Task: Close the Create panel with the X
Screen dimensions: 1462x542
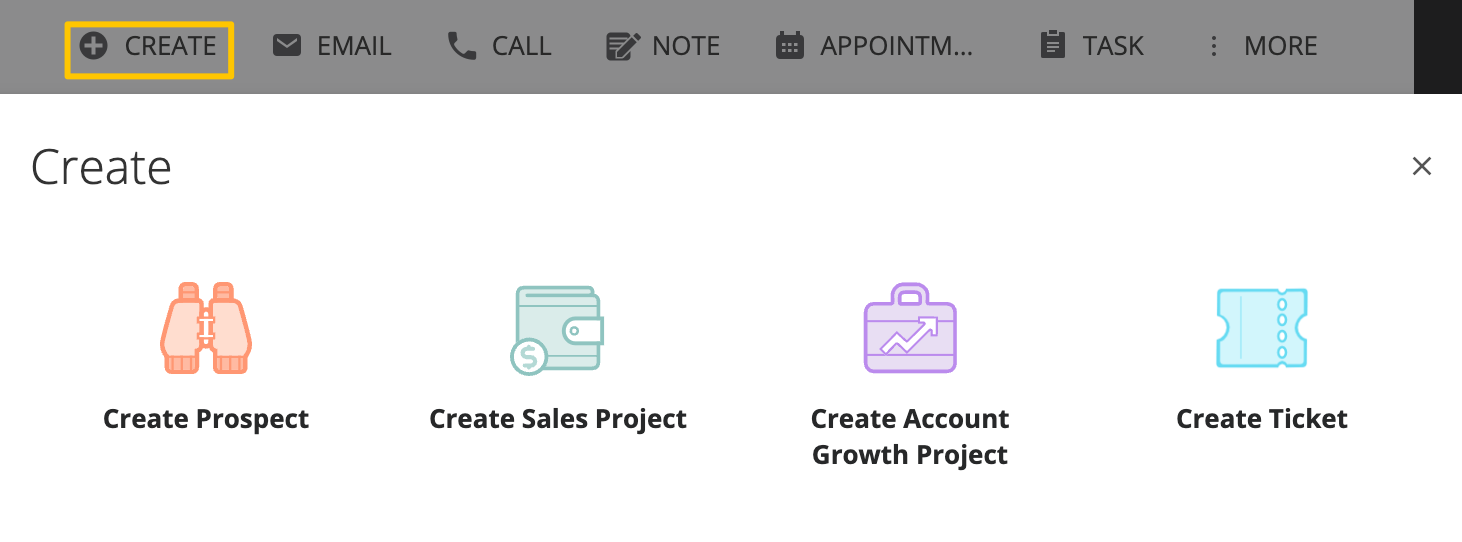Action: point(1422,166)
